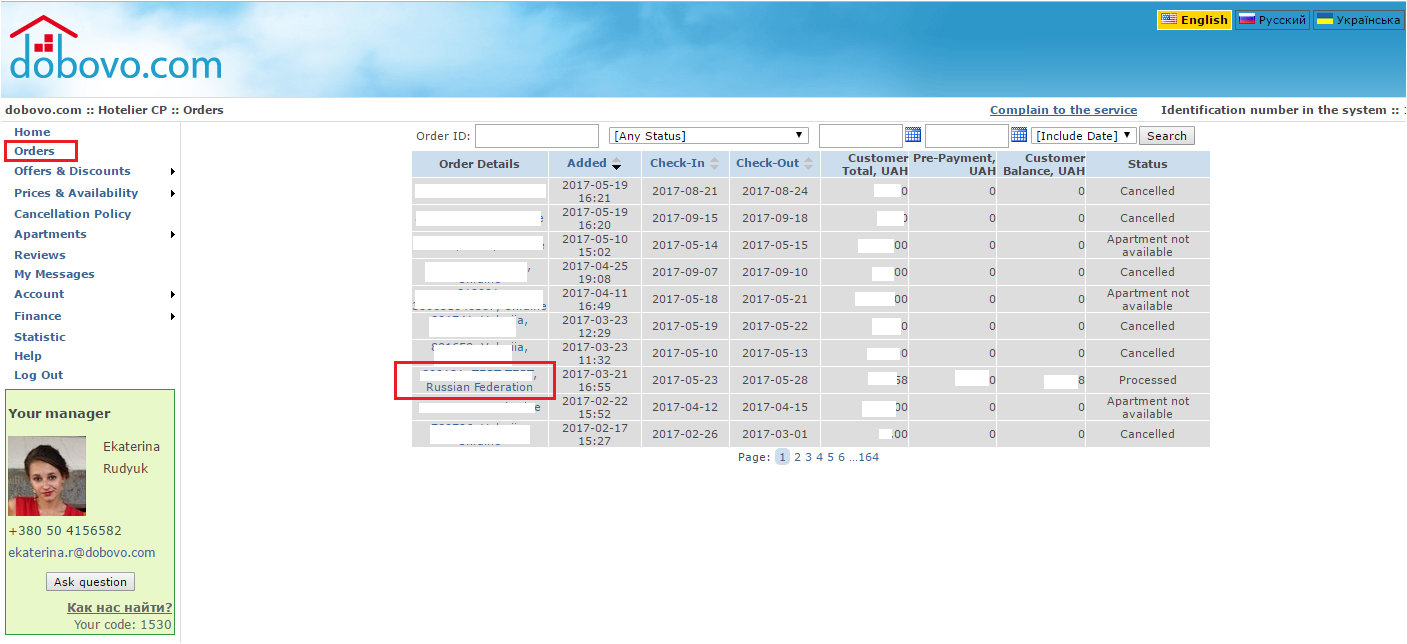Click the ekaterina.r@dobovo.com email link

[82, 552]
